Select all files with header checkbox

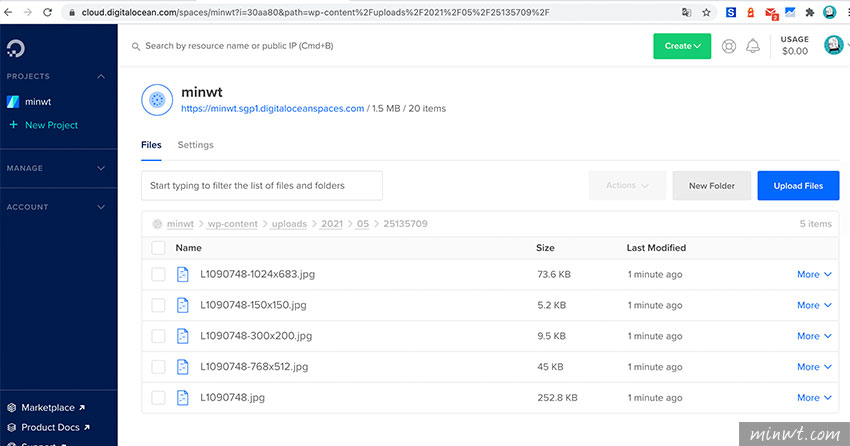tap(158, 248)
